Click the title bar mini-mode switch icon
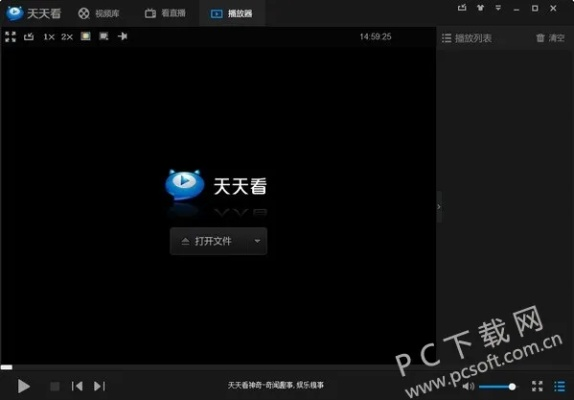The image size is (574, 400). click(x=462, y=8)
